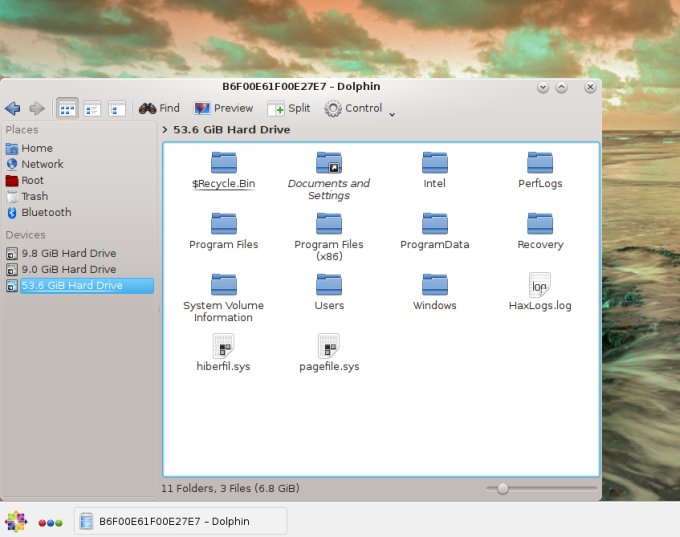
Task: Select the Intel folder
Action: (435, 170)
